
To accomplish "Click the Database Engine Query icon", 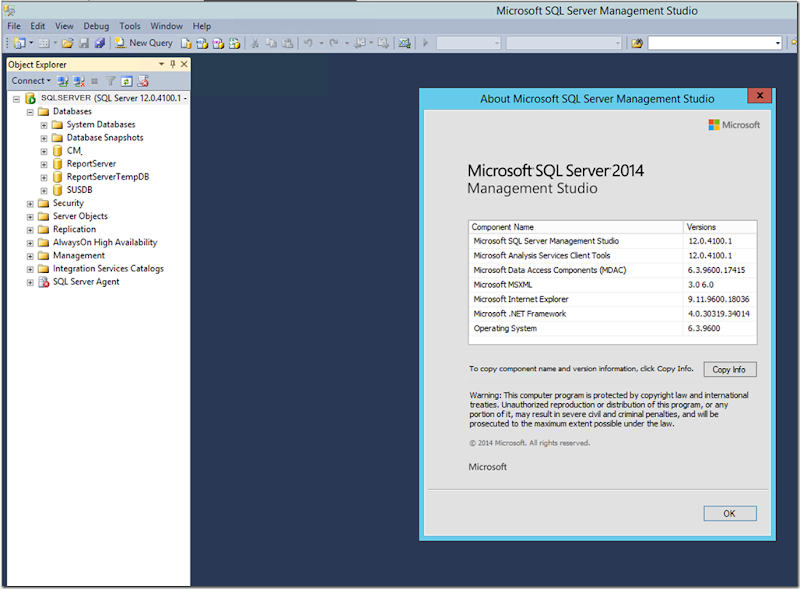I will coord(186,43).
